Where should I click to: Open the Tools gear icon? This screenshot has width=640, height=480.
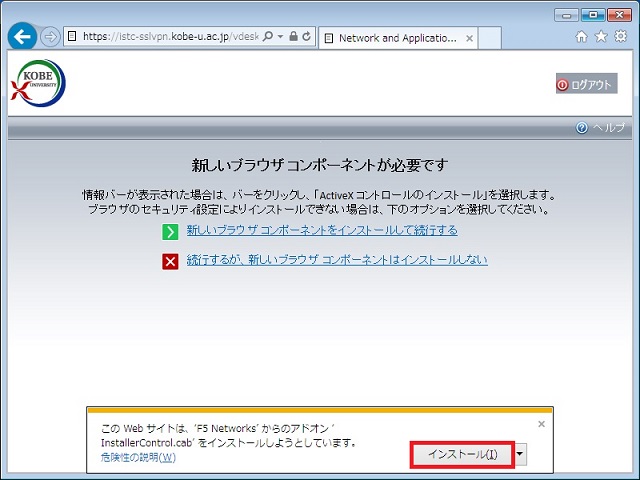point(620,36)
